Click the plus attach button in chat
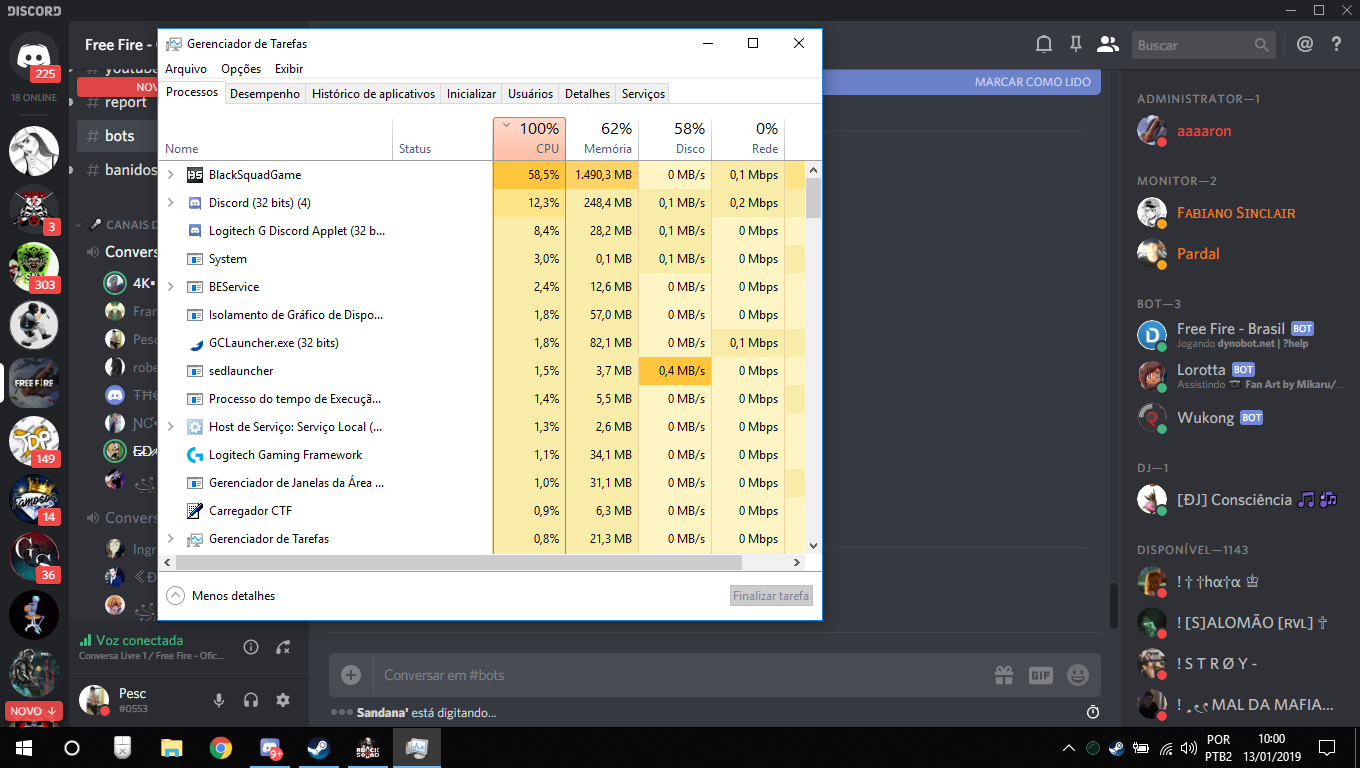The height and width of the screenshot is (768, 1360). pos(351,675)
